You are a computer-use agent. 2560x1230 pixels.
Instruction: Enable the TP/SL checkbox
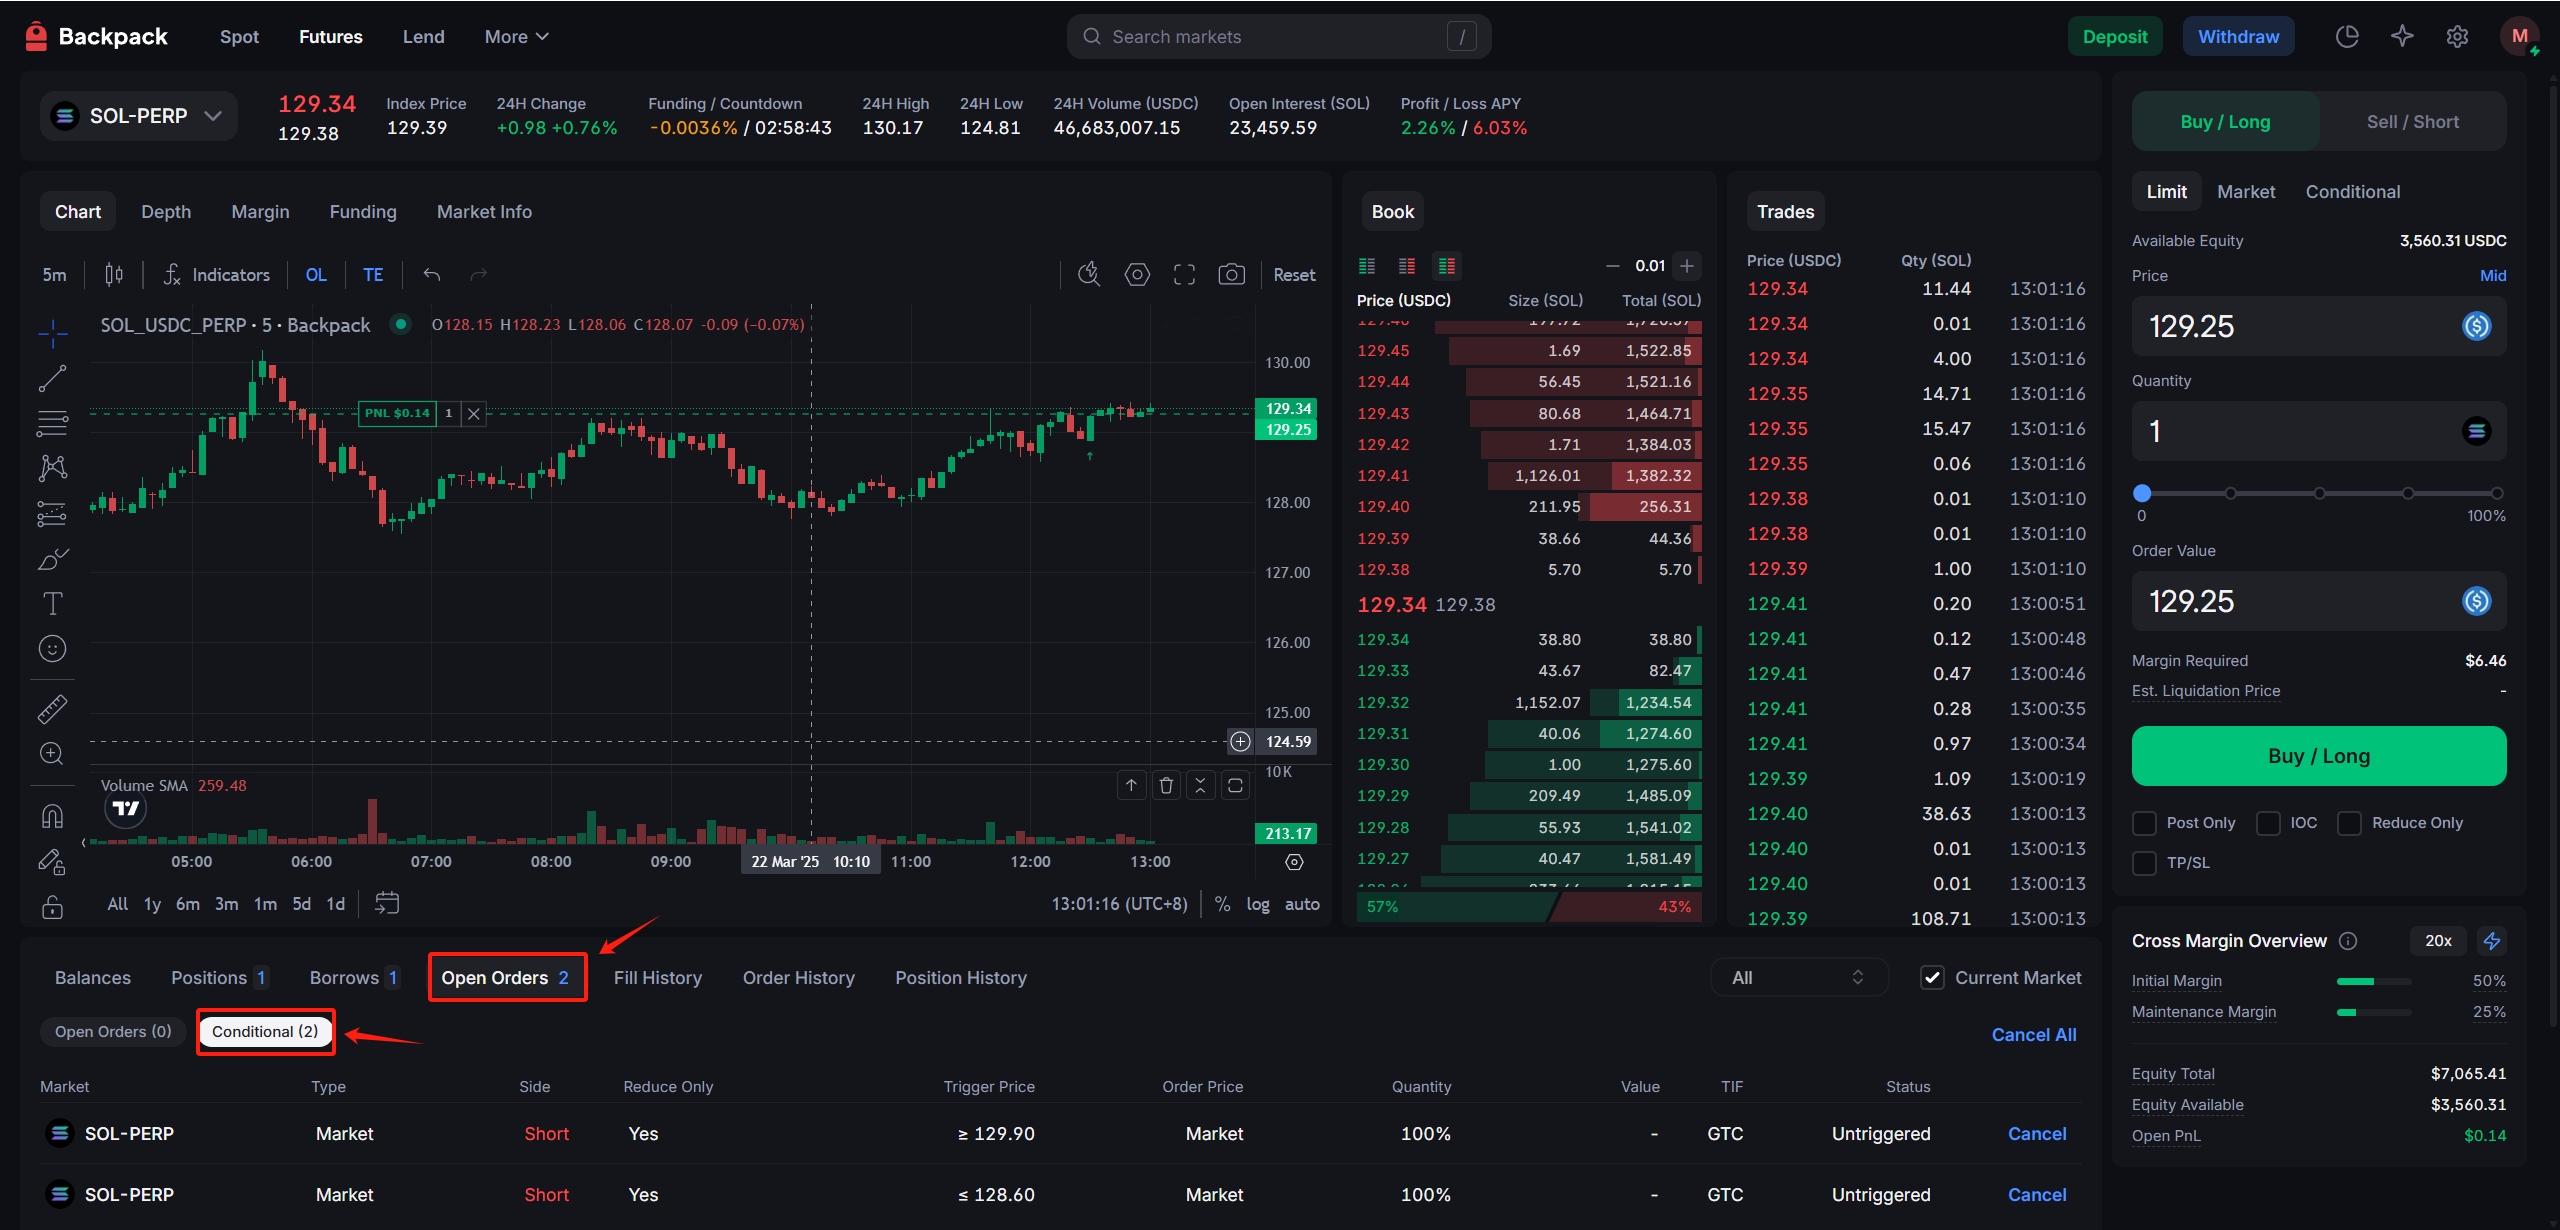click(2144, 863)
